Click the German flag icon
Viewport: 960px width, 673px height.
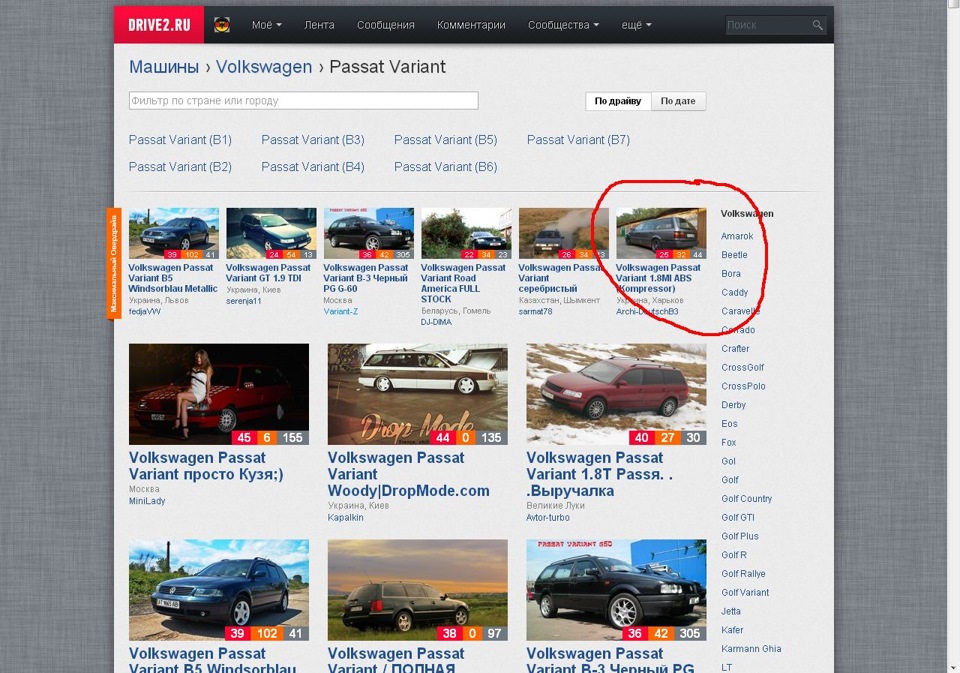pyautogui.click(x=222, y=25)
